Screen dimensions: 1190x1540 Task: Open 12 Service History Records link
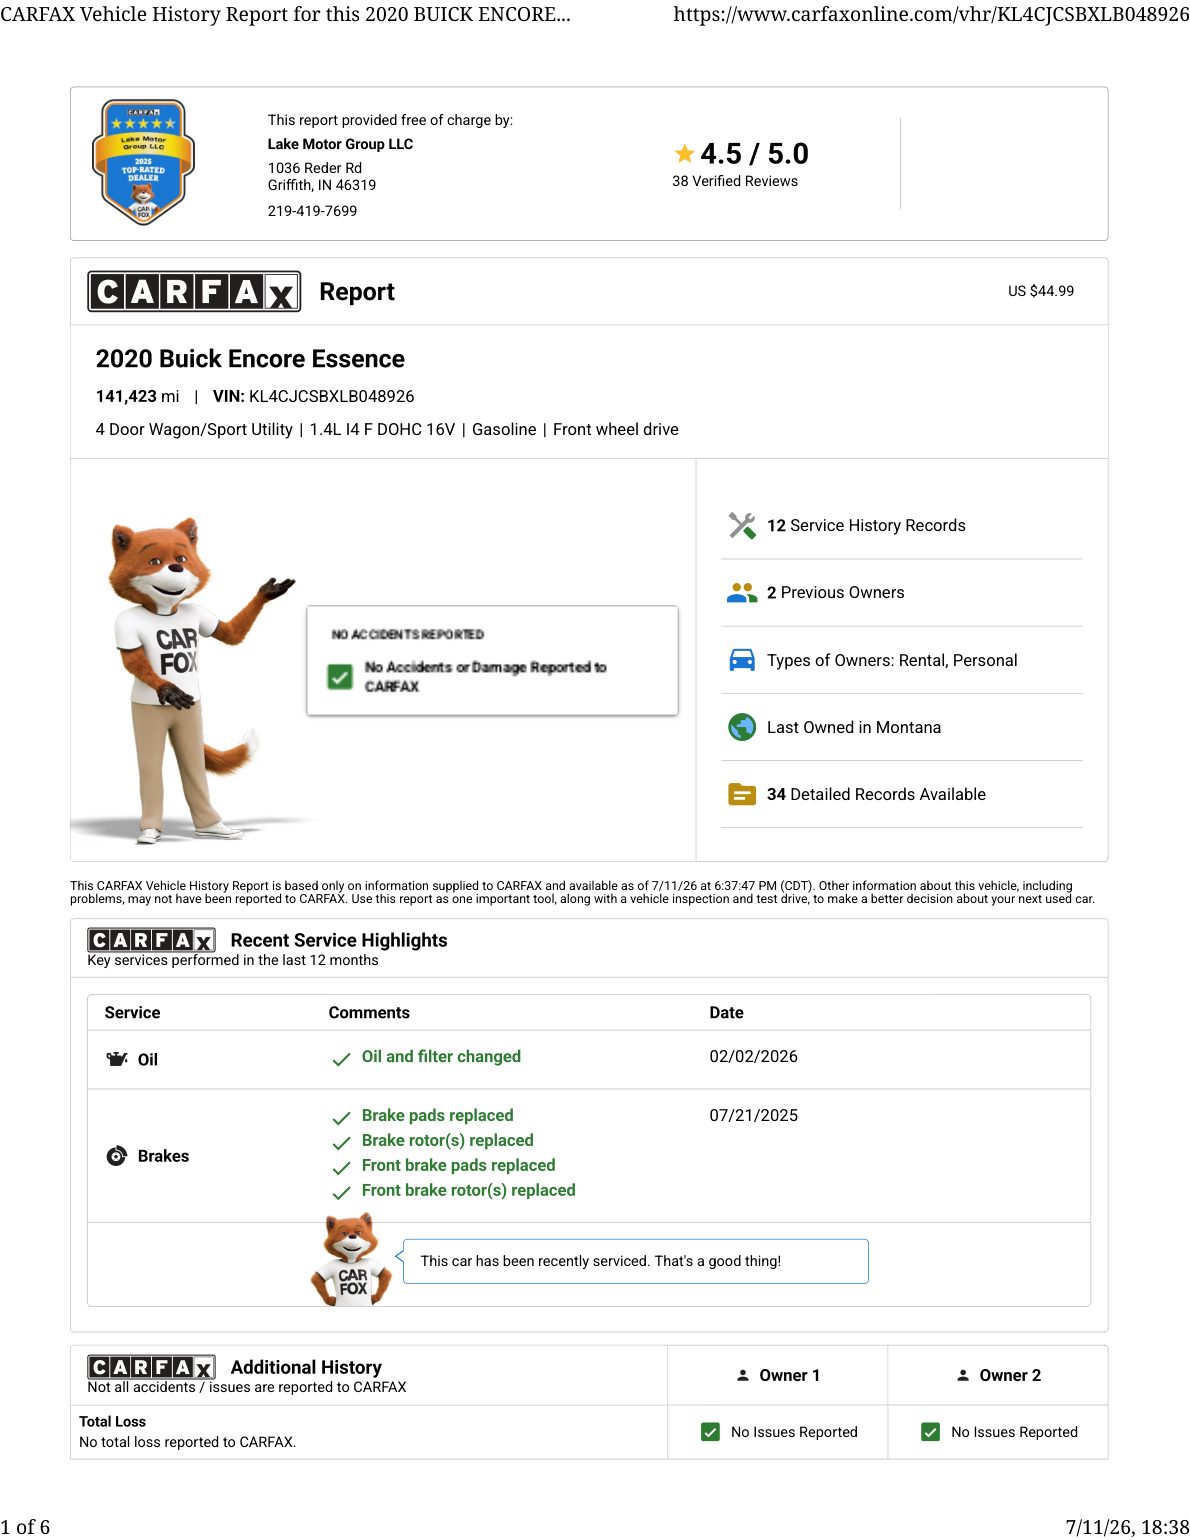tap(866, 526)
